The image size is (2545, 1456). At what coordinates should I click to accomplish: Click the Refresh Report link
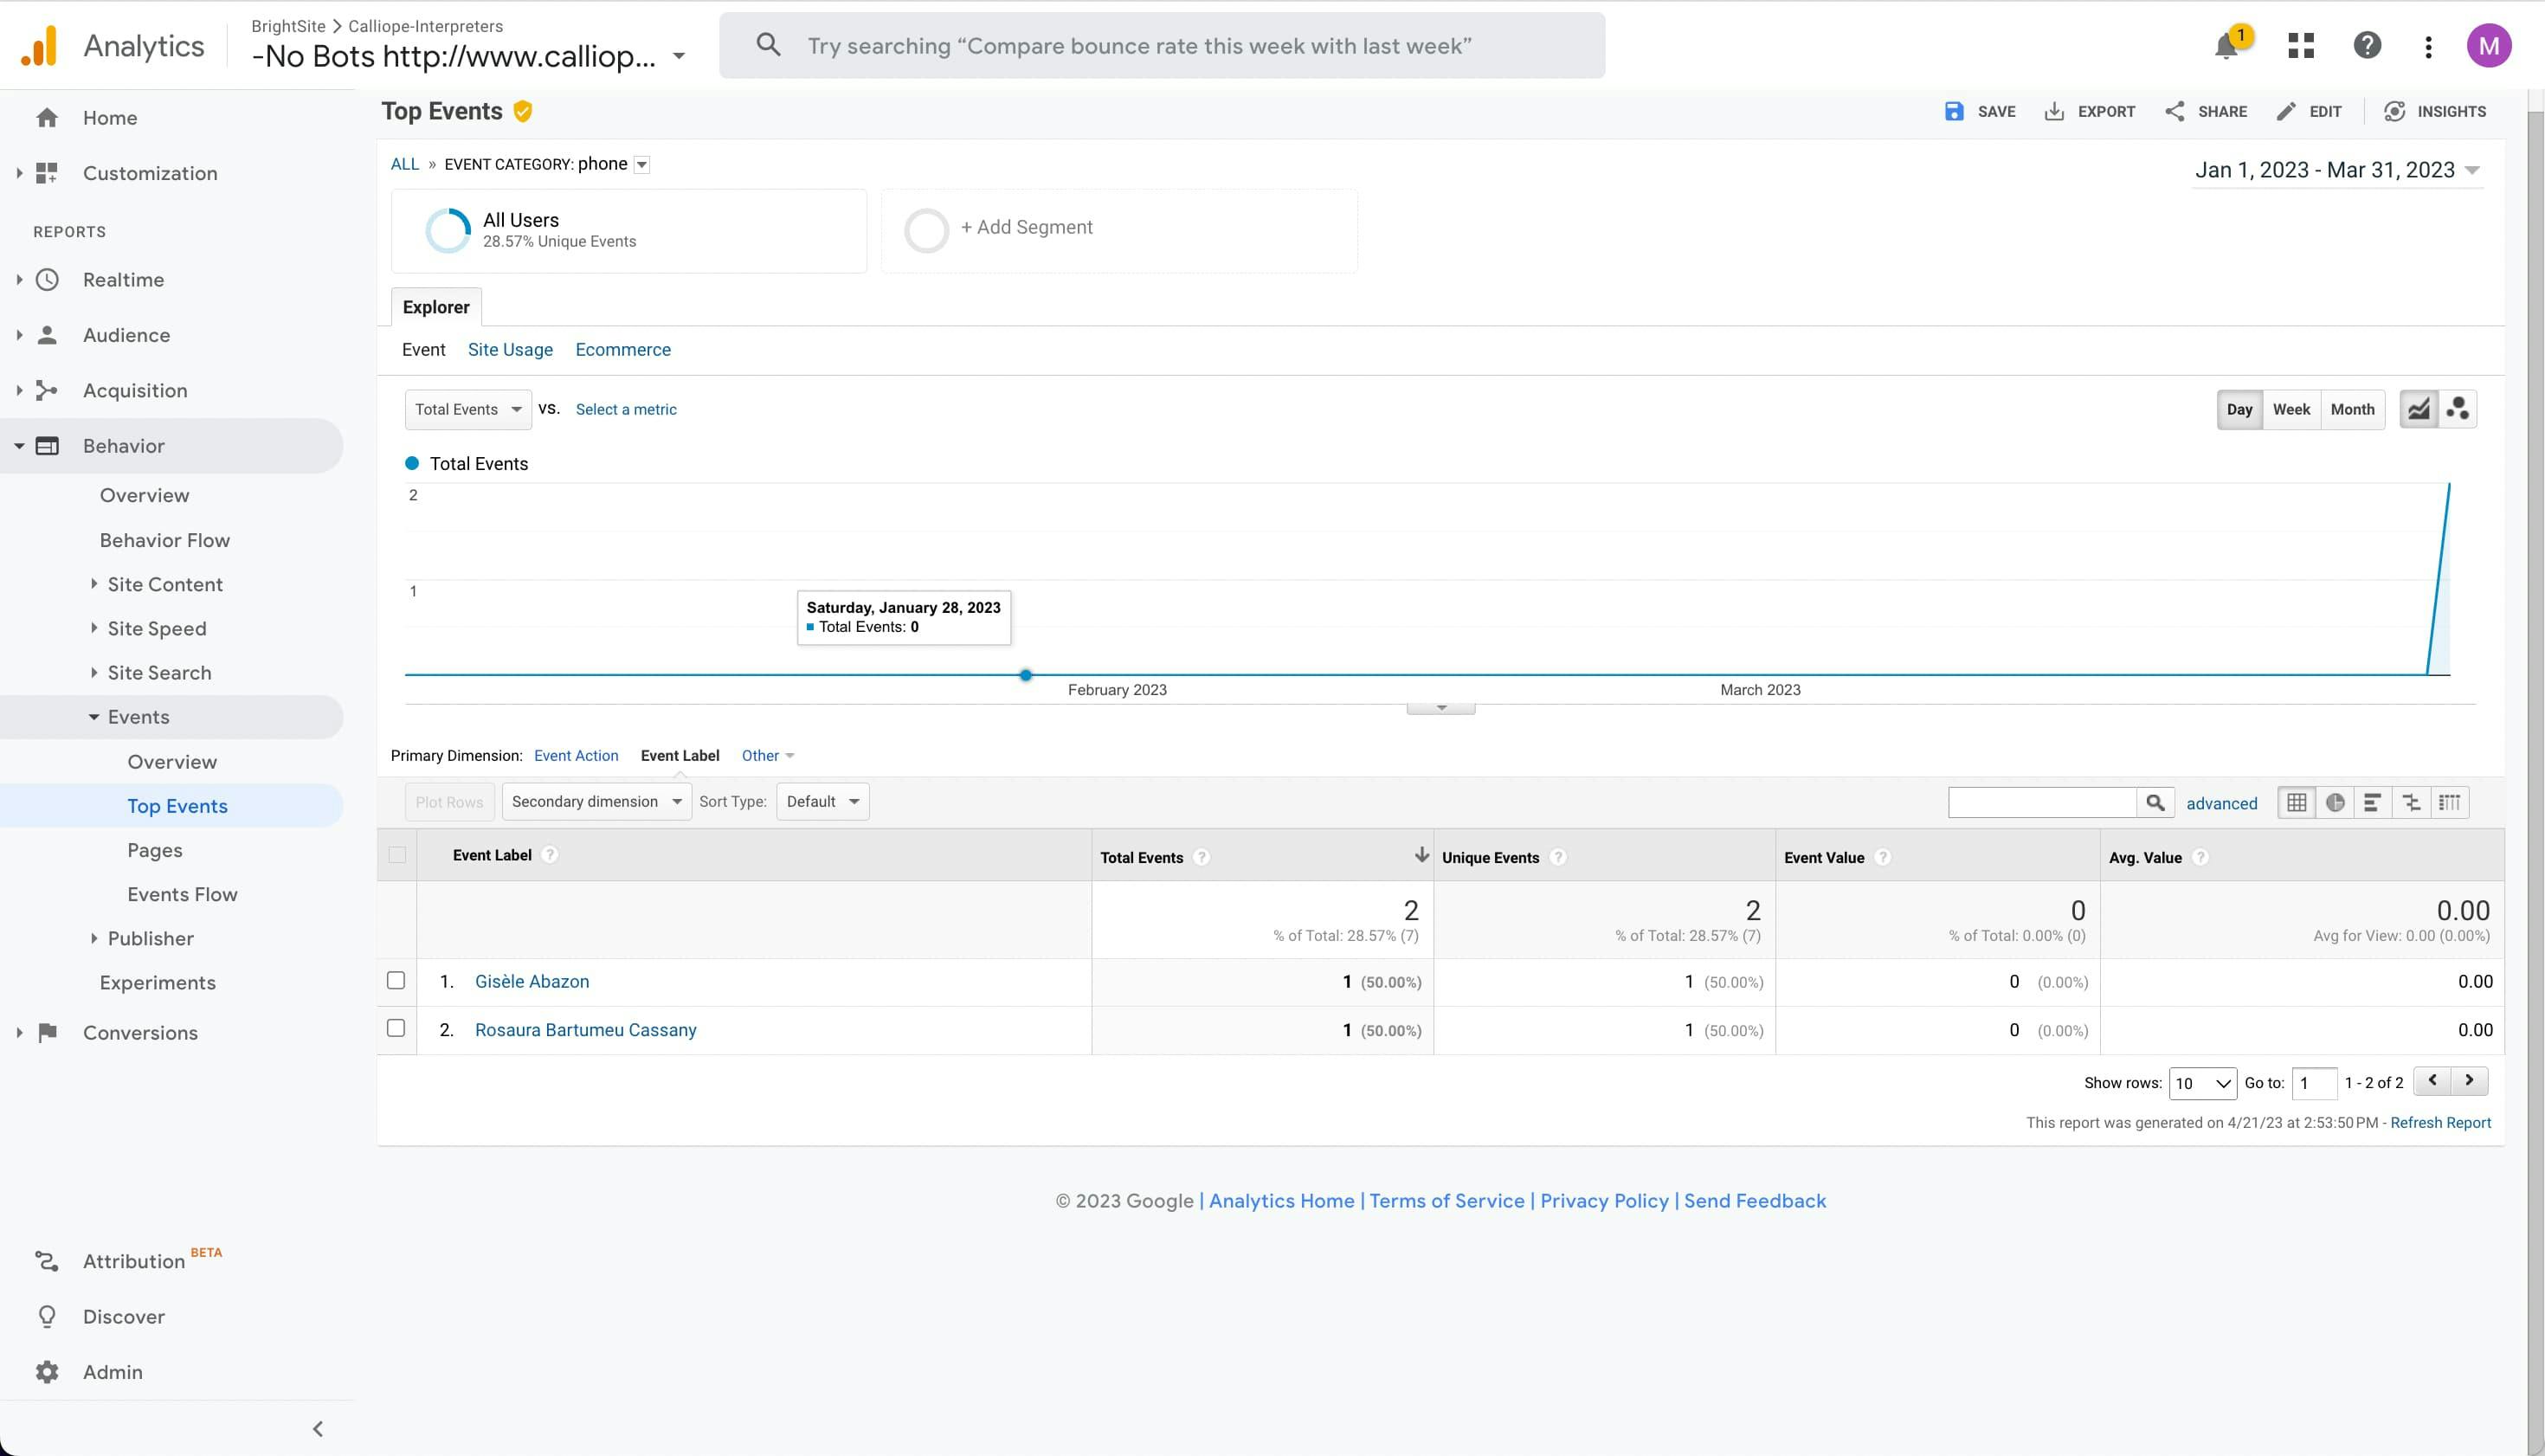pos(2440,1123)
